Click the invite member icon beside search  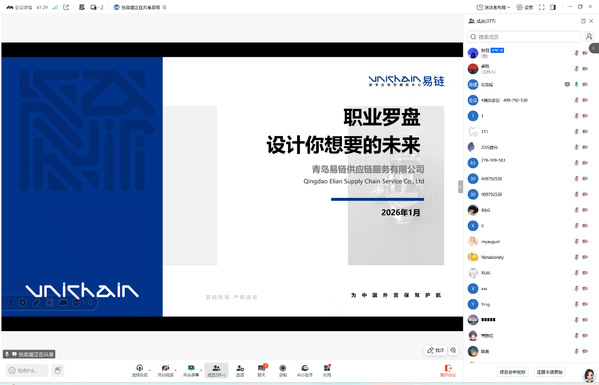tap(589, 37)
